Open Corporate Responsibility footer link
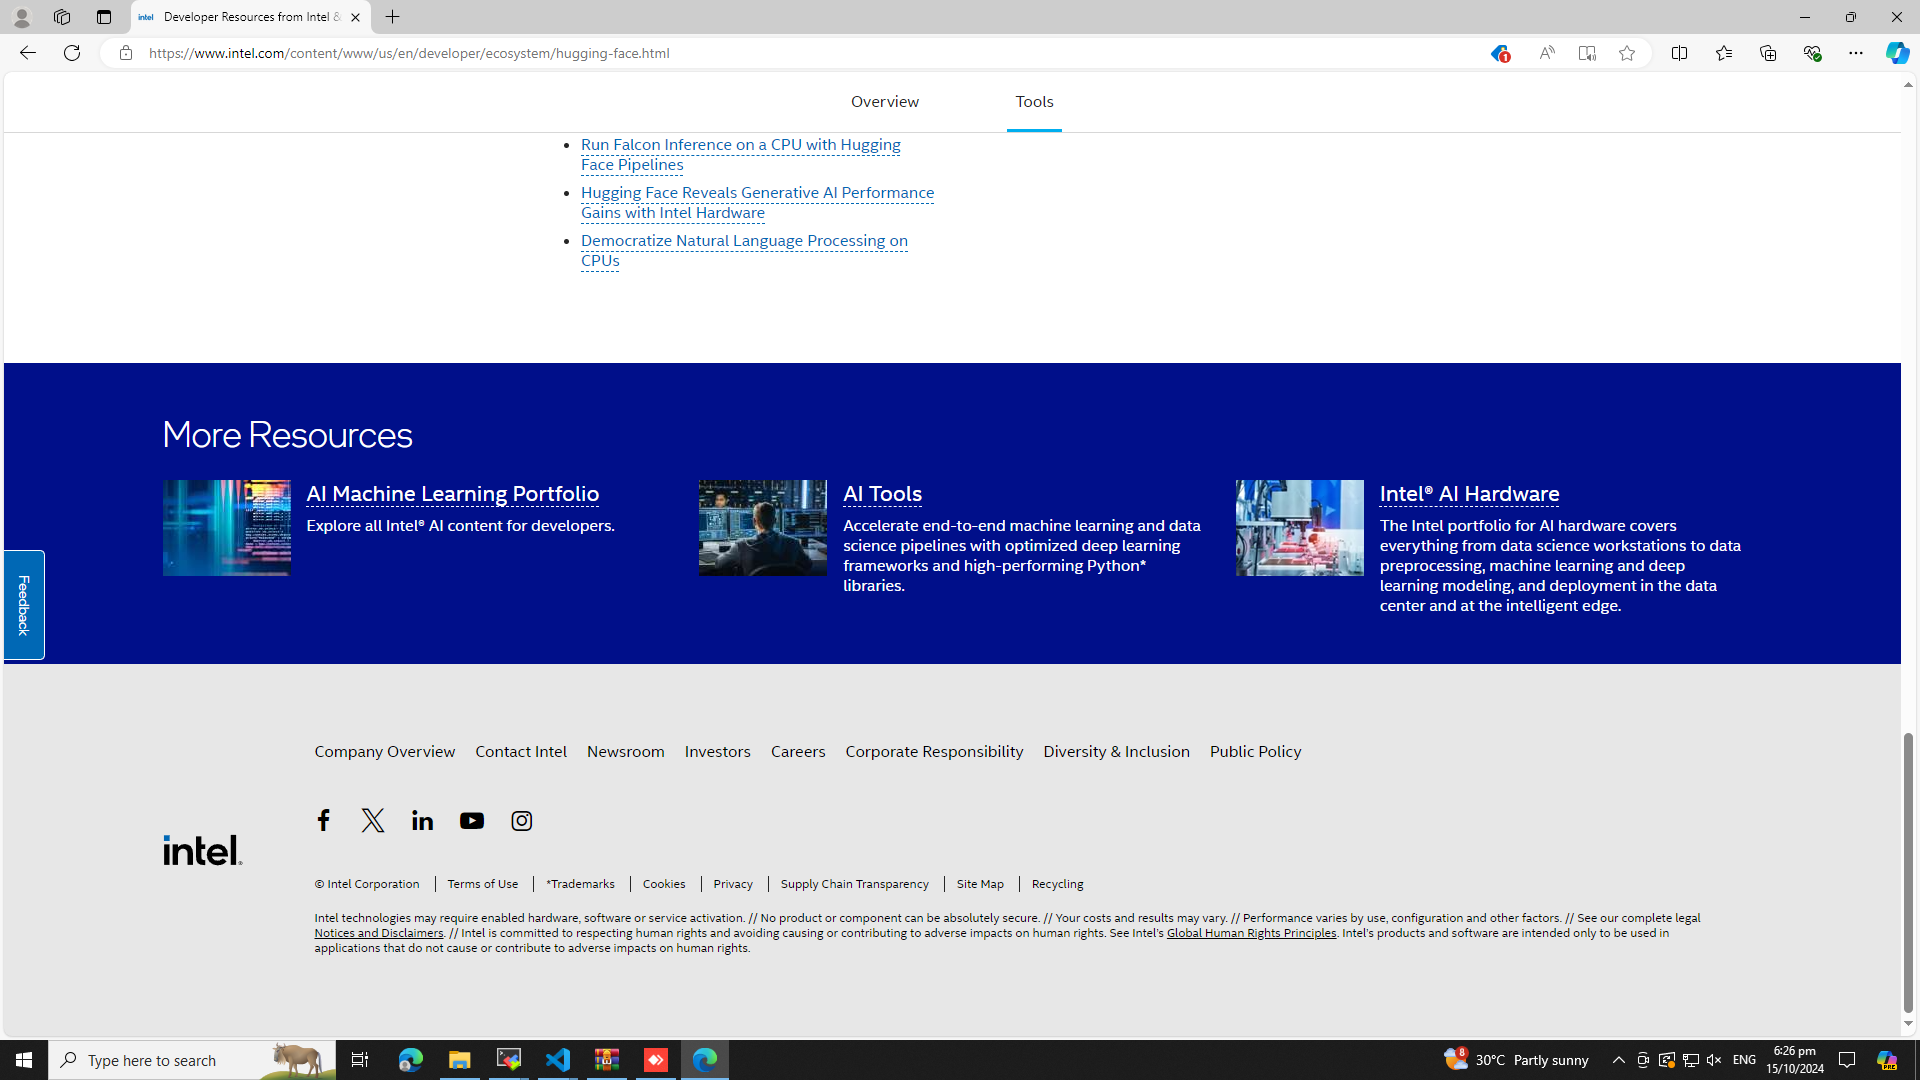Viewport: 1920px width, 1080px height. pyautogui.click(x=934, y=752)
